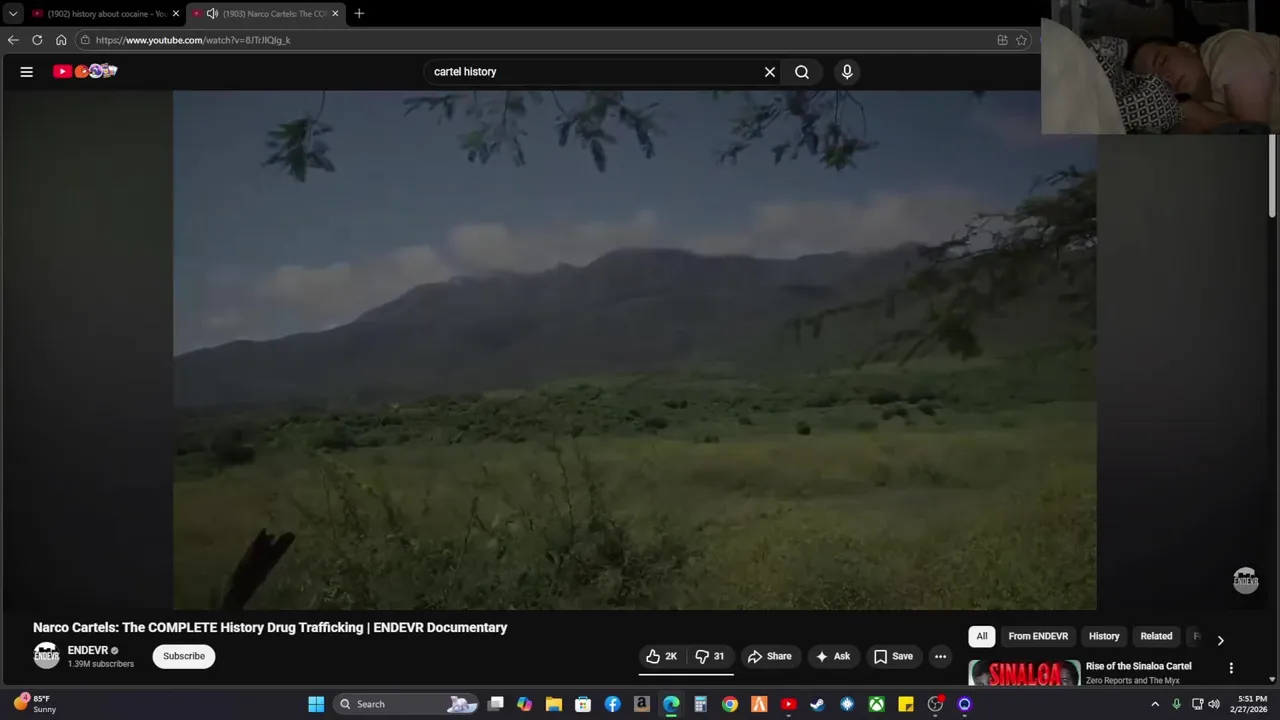
Task: Open the tab search dropdown arrow
Action: [13, 14]
